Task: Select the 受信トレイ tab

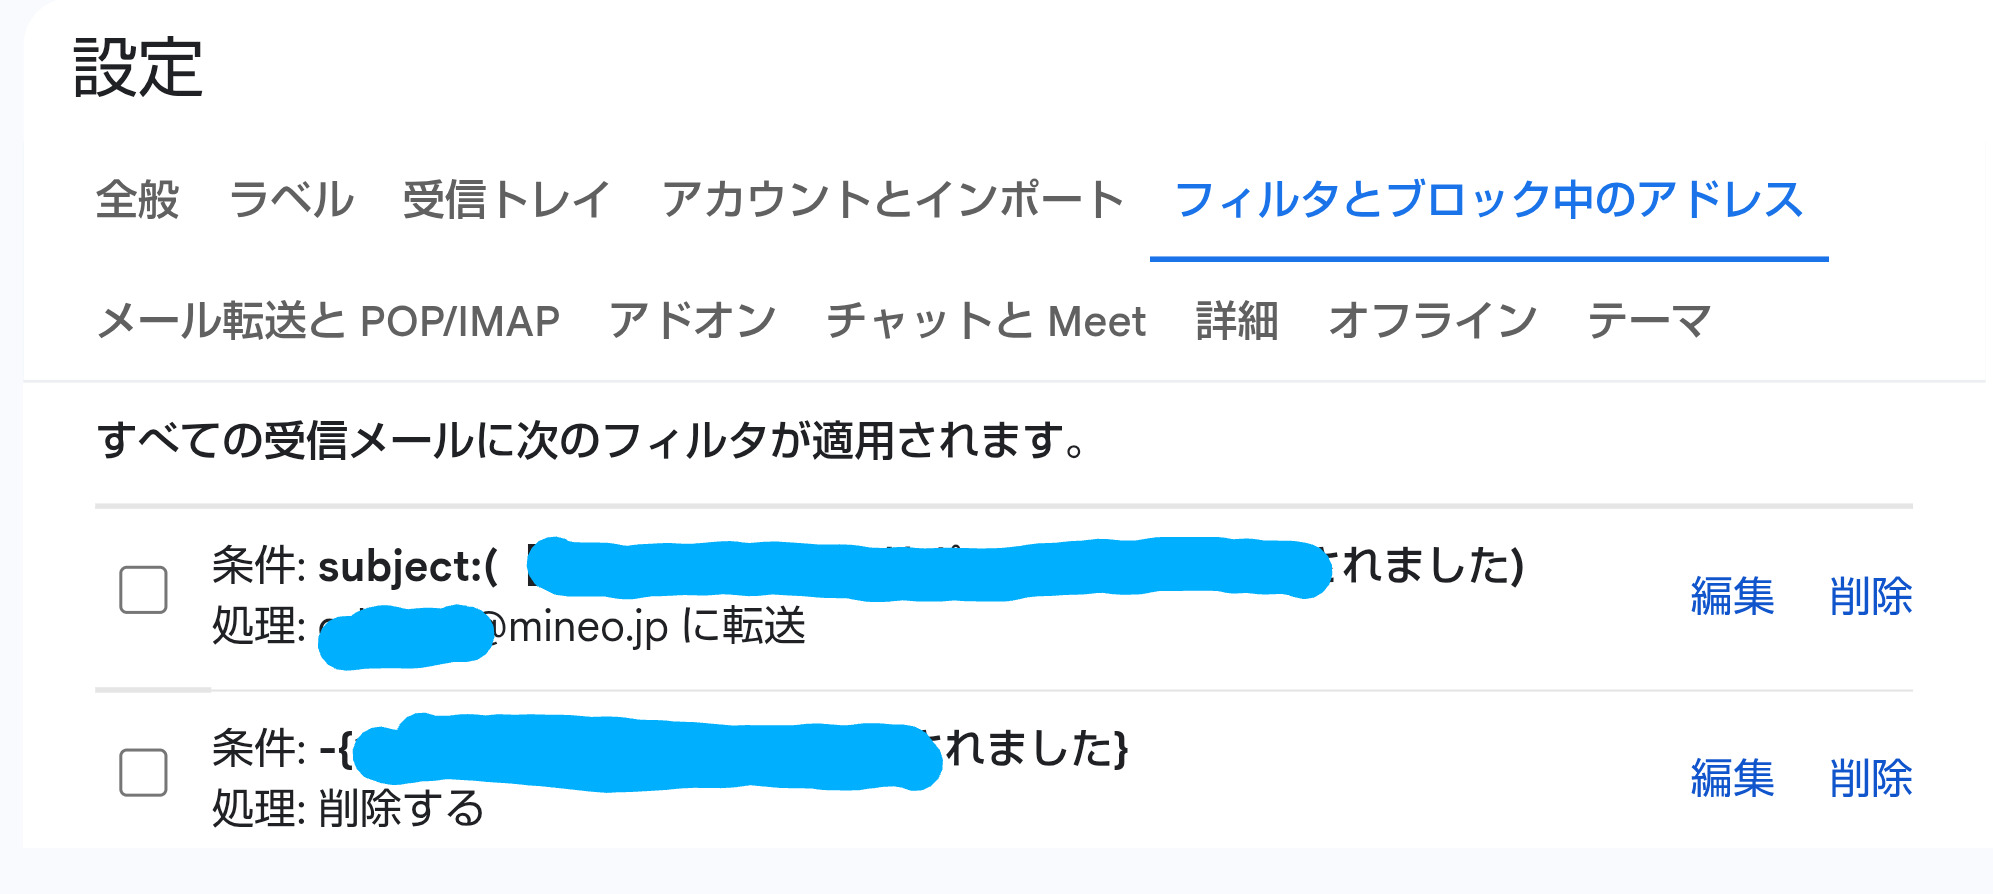Action: tap(506, 200)
